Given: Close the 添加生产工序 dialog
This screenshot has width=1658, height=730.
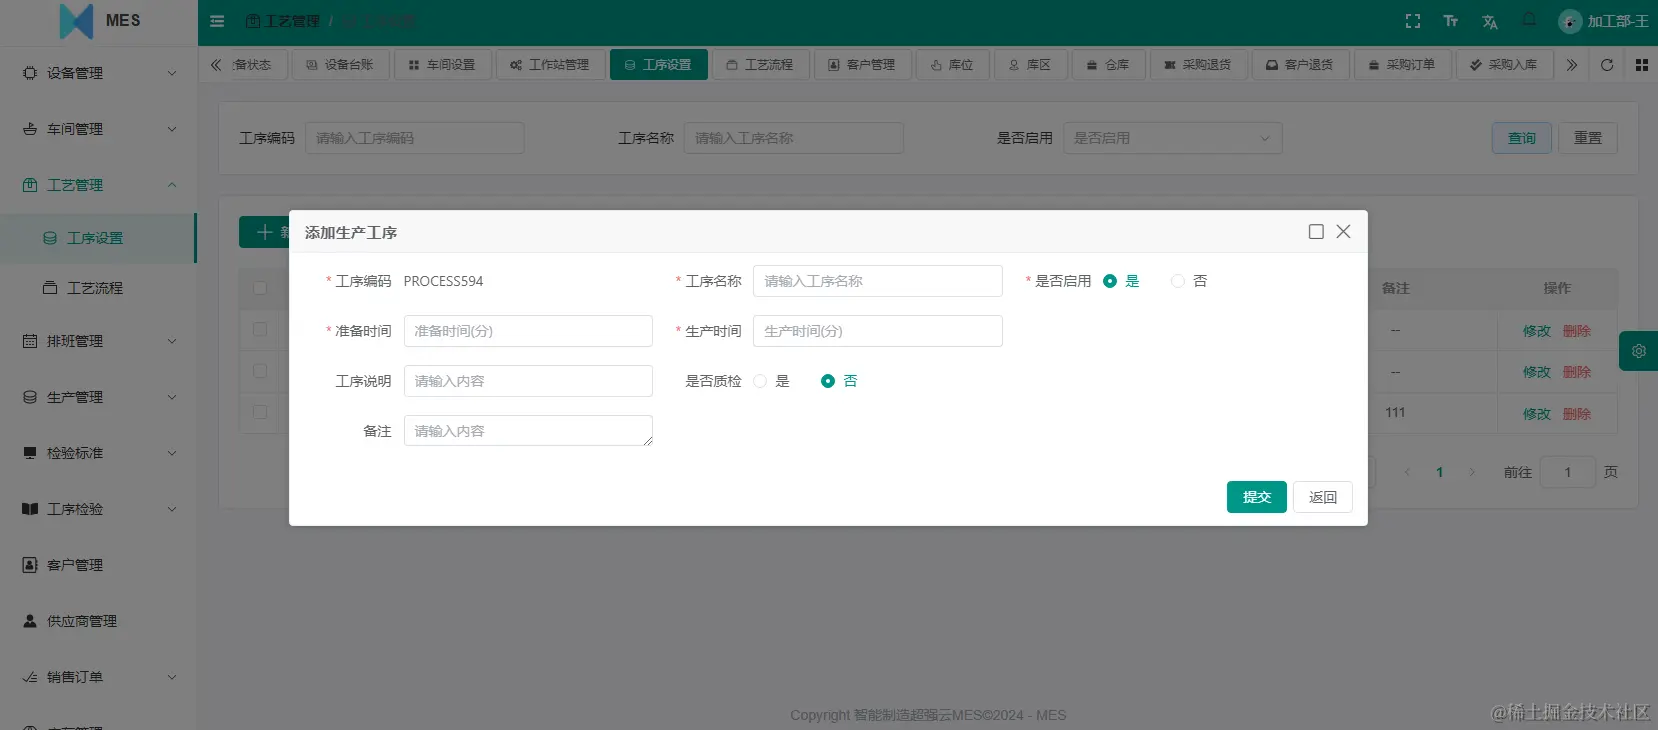Looking at the screenshot, I should pyautogui.click(x=1344, y=232).
